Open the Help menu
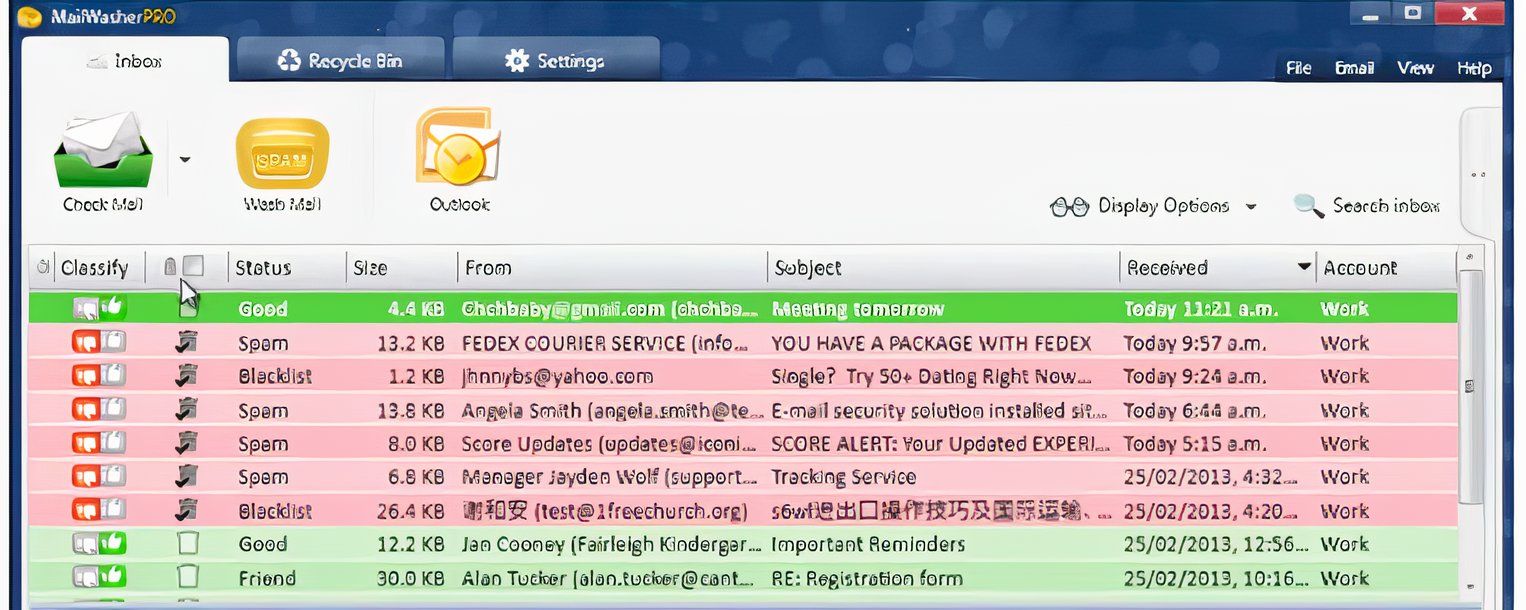The width and height of the screenshot is (1526, 610). tap(1474, 68)
